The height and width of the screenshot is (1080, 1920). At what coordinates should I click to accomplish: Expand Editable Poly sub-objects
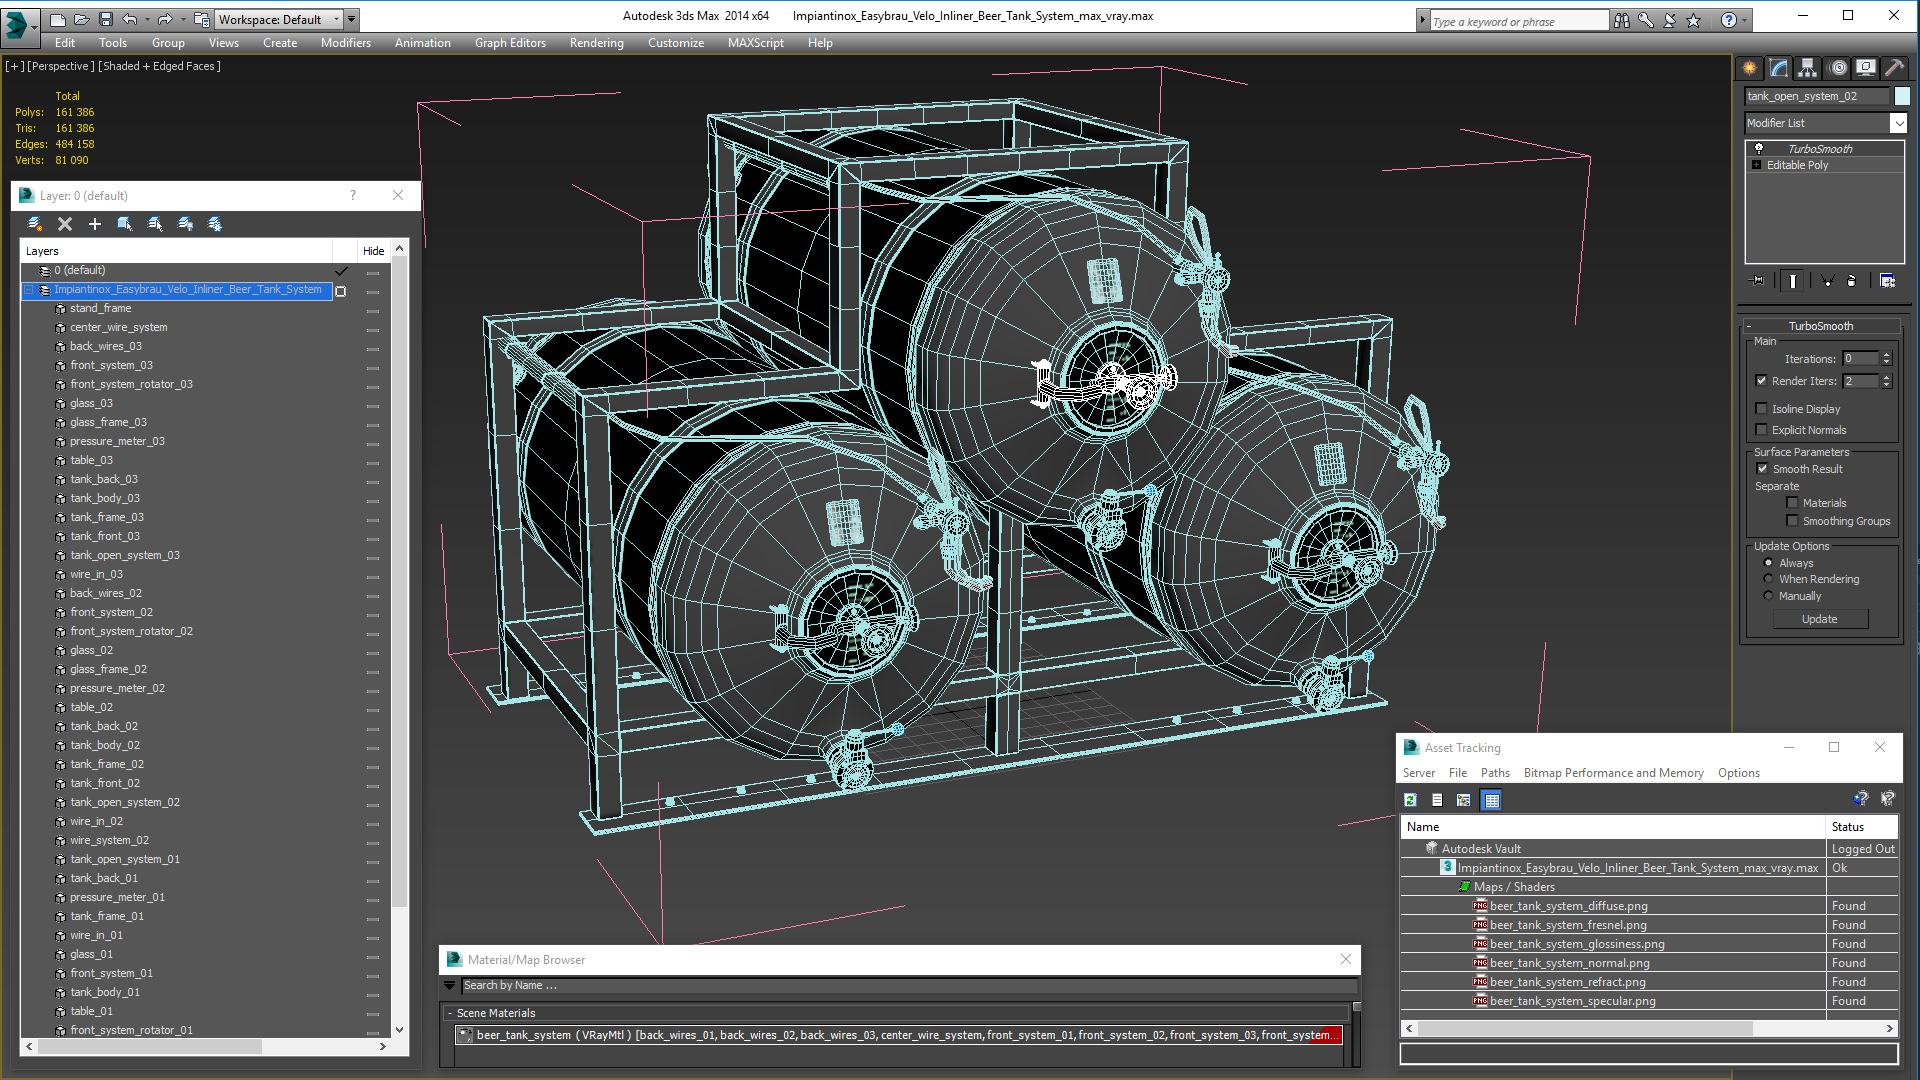click(1756, 165)
